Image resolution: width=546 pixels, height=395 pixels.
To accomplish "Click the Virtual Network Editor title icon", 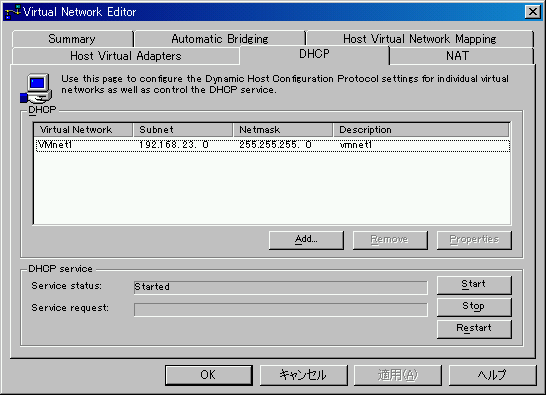I will point(13,12).
